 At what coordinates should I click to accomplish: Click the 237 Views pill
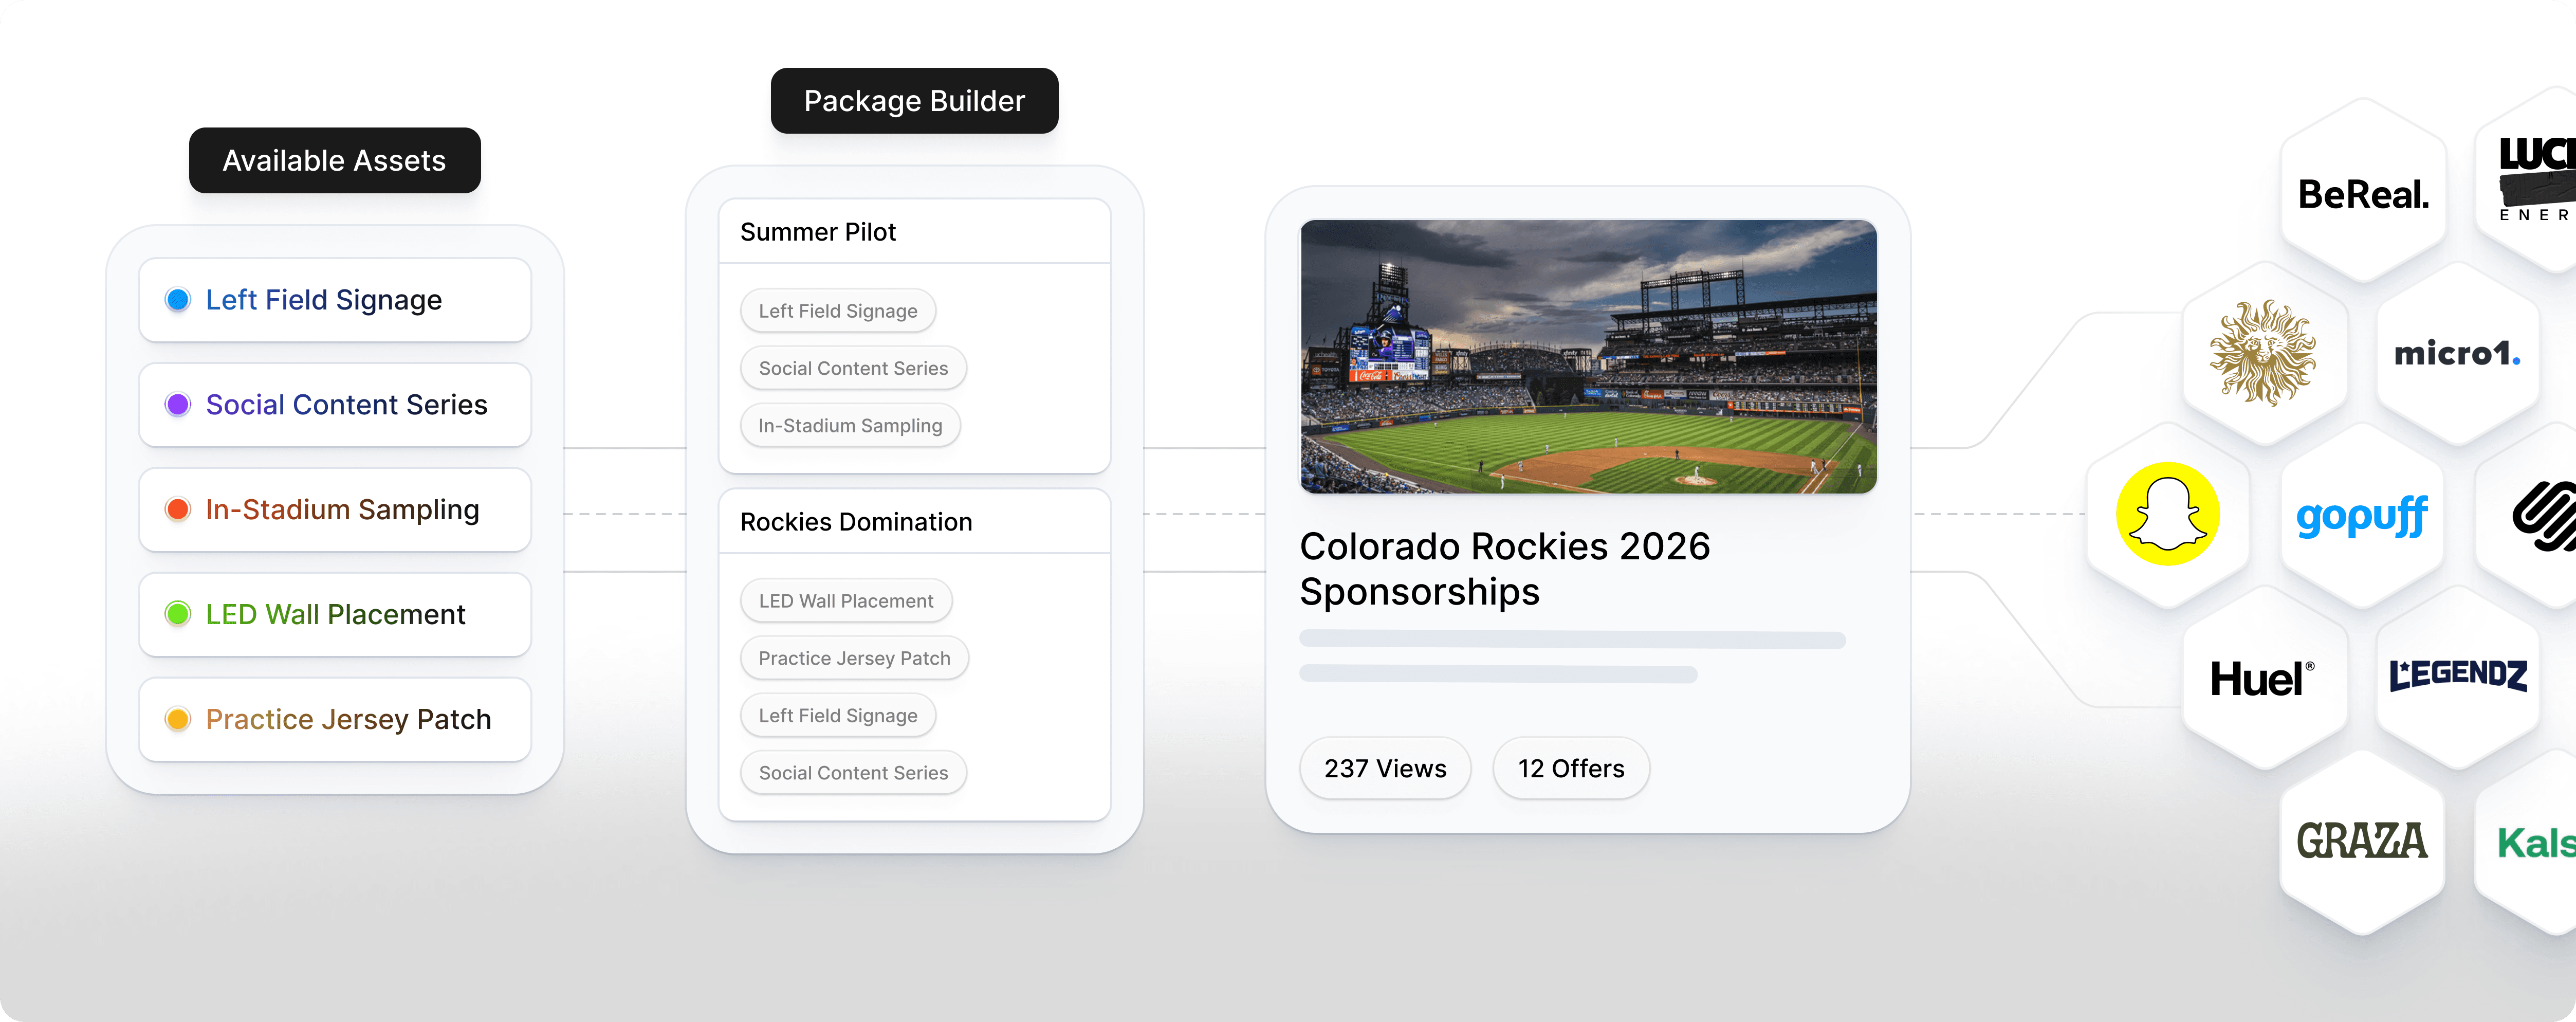click(x=1385, y=768)
